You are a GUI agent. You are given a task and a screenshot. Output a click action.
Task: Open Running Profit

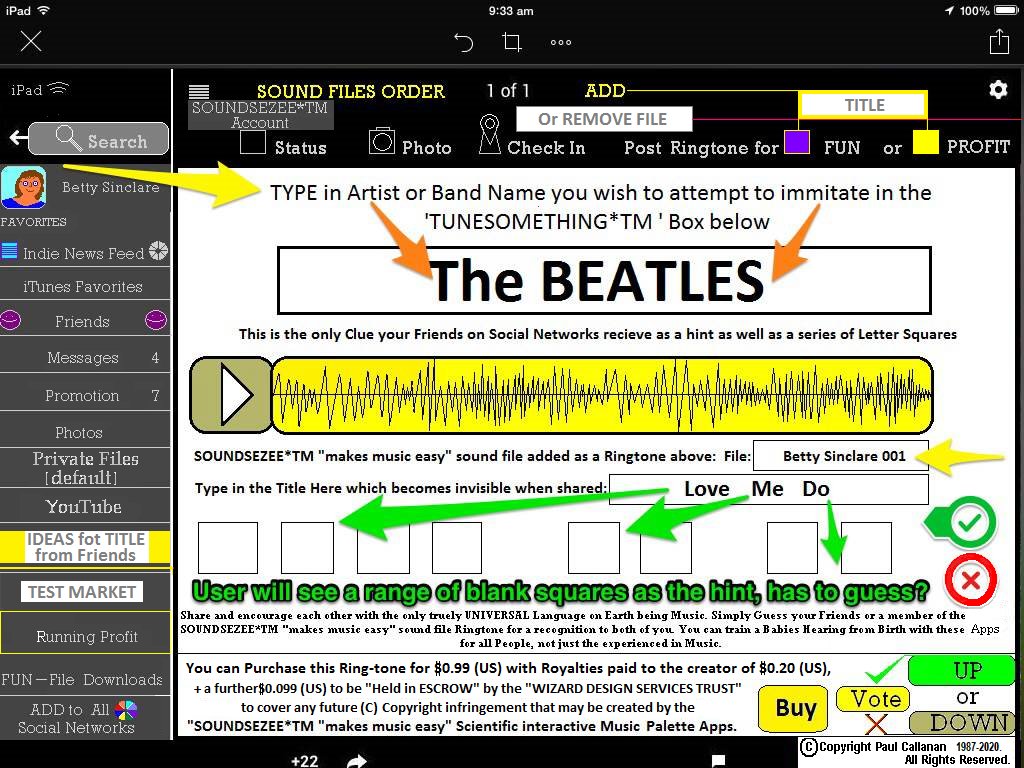point(86,635)
